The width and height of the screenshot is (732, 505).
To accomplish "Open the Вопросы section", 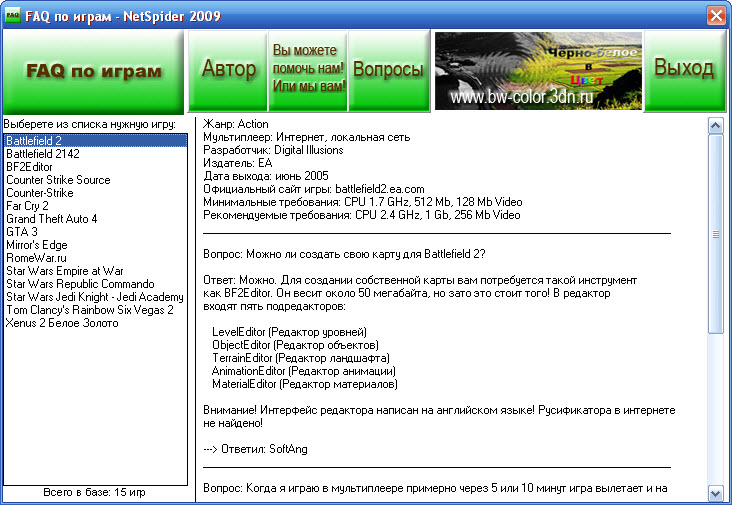I will pos(389,71).
